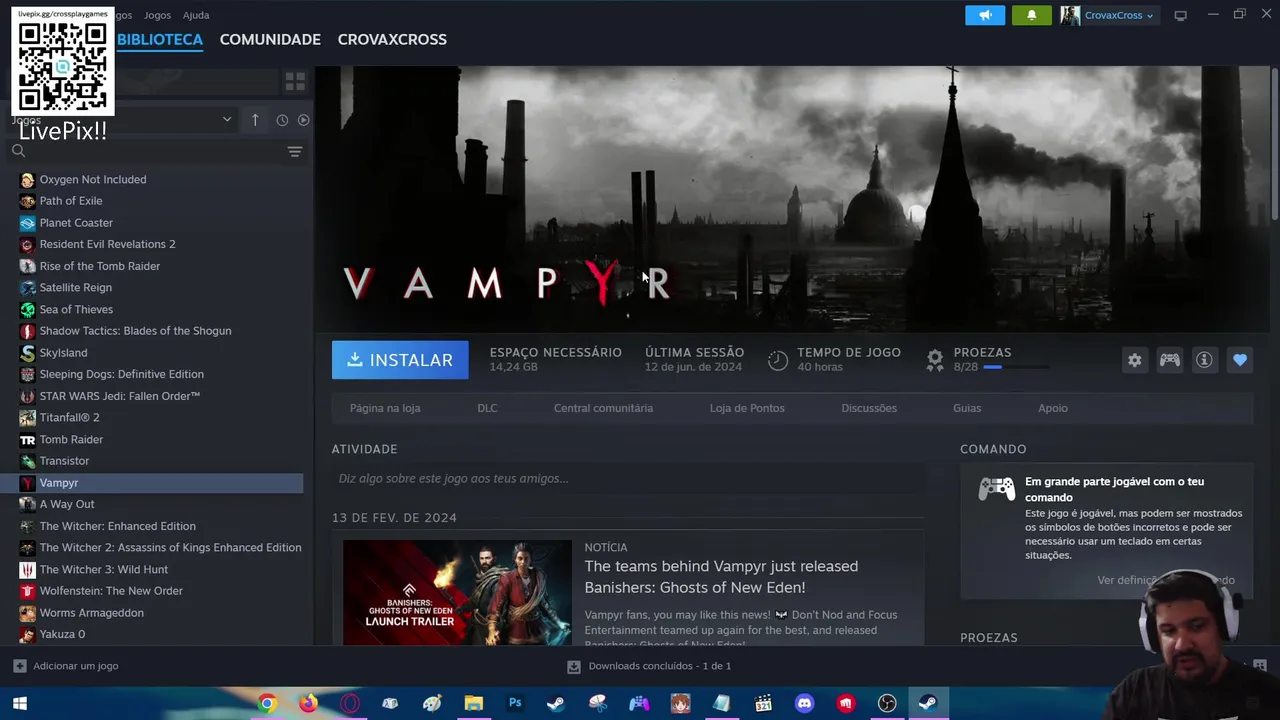Open Google Chrome from taskbar
1280x720 pixels.
267,703
